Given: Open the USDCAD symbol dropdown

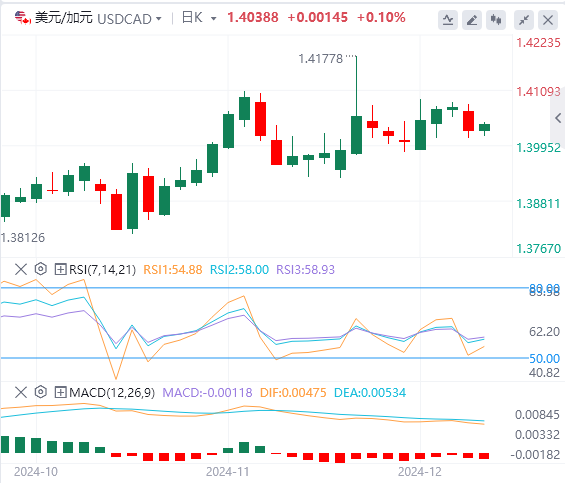Looking at the screenshot, I should pyautogui.click(x=158, y=18).
